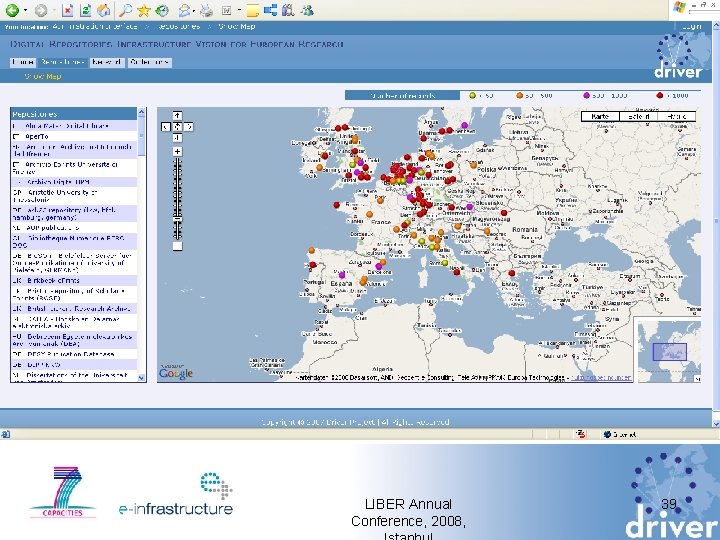
Task: Select the Debrecen DEA repository row
Action: [x=74, y=340]
